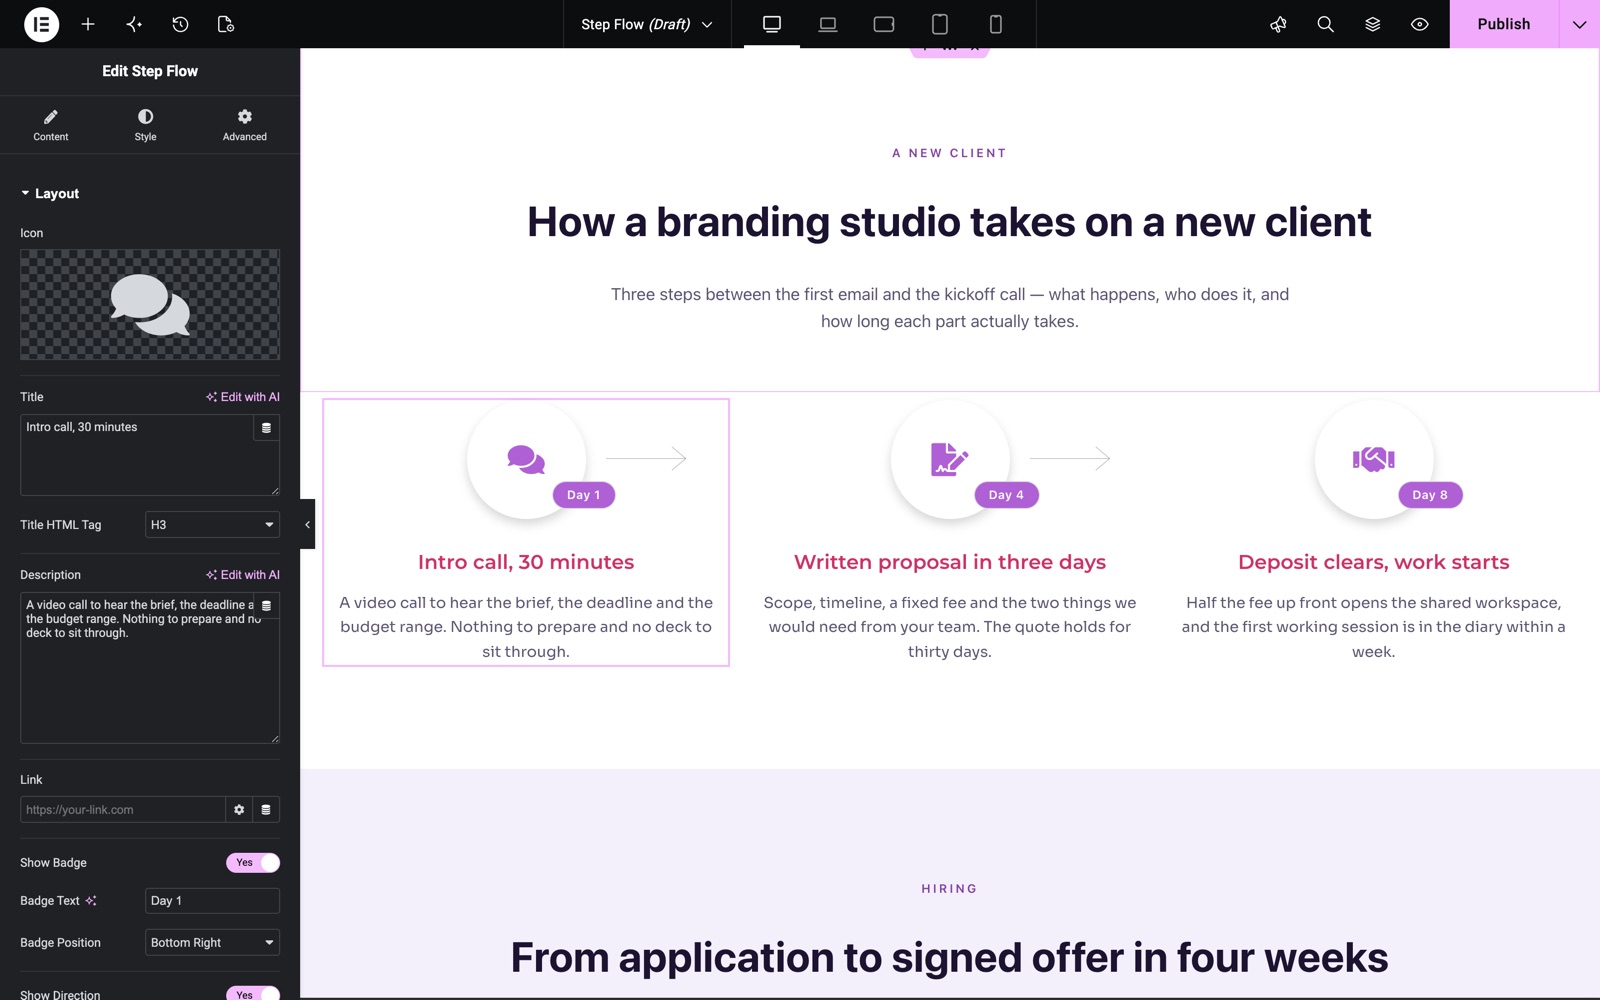Click the Publish button

pyautogui.click(x=1504, y=24)
